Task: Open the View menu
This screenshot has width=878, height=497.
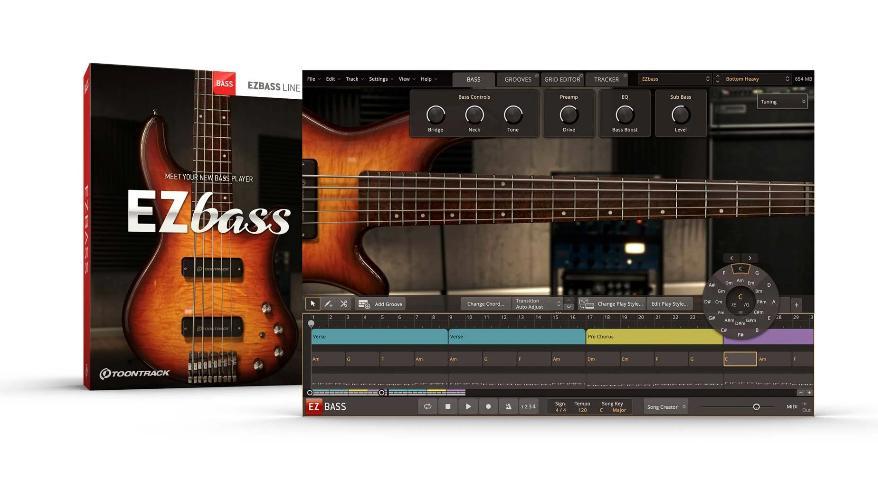Action: [405, 79]
